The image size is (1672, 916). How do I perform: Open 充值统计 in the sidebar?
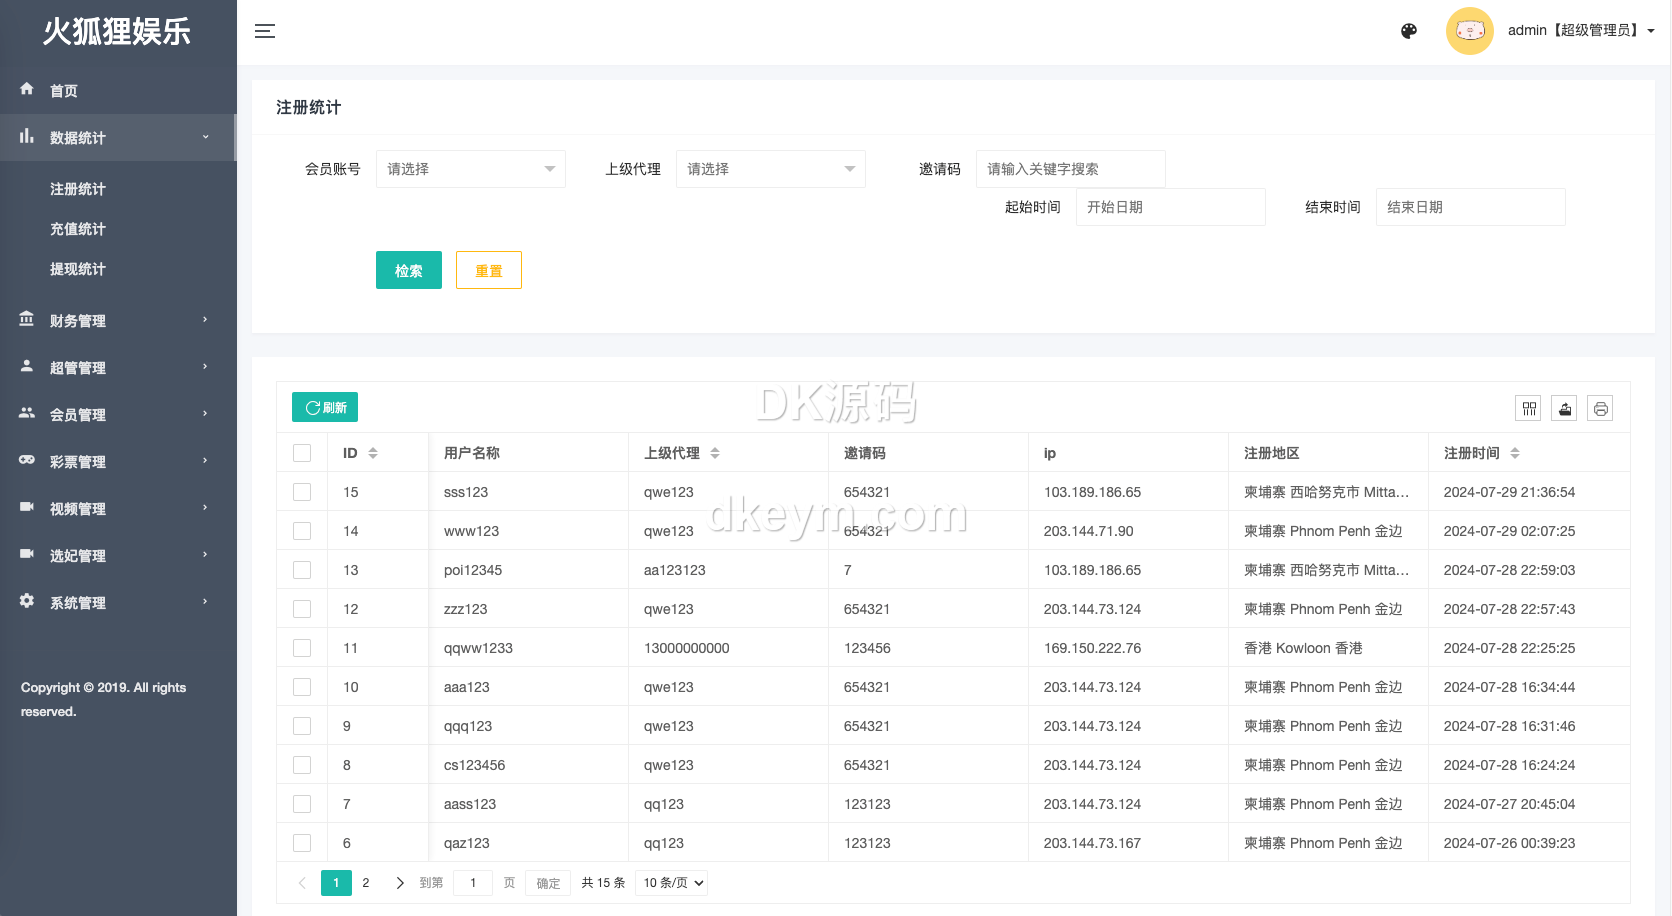[x=78, y=229]
